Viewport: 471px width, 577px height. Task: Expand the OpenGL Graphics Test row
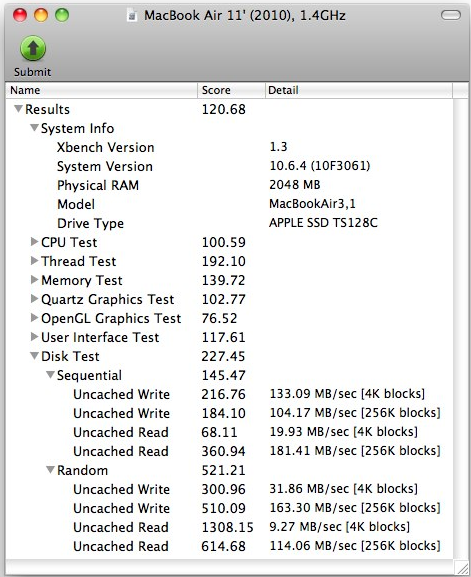34,317
